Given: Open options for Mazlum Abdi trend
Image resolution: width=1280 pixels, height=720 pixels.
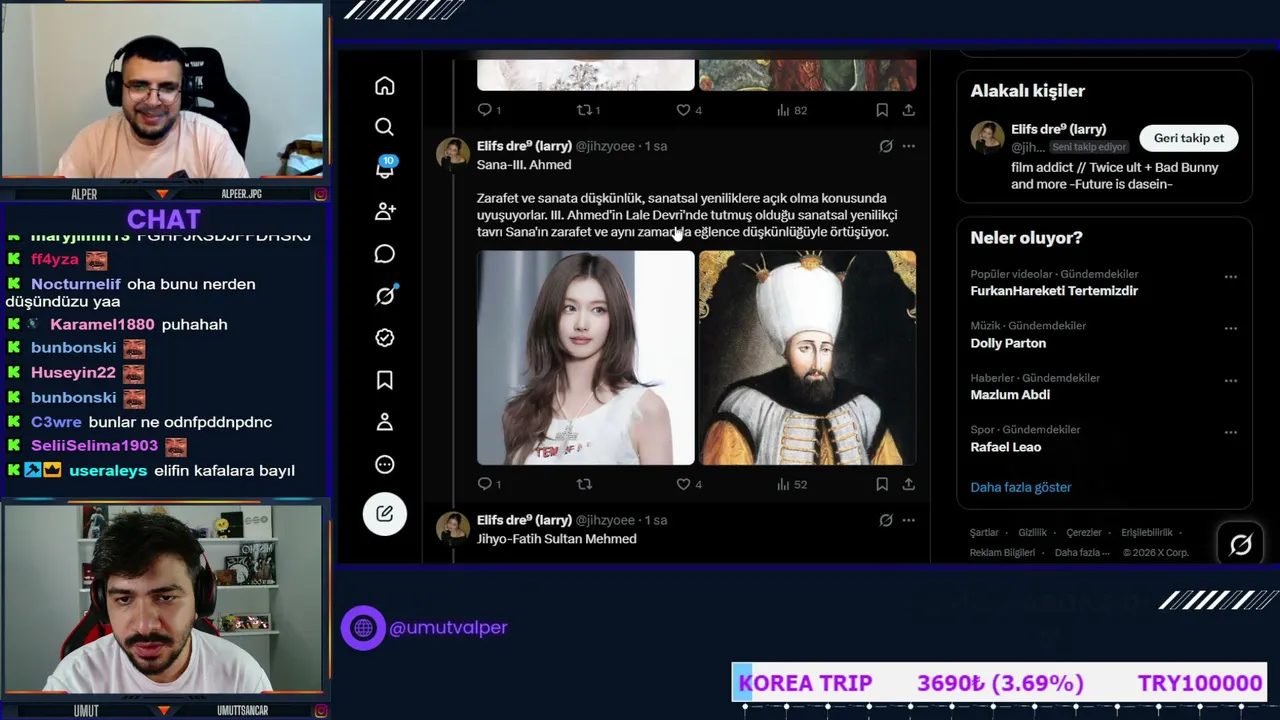Looking at the screenshot, I should 1230,381.
